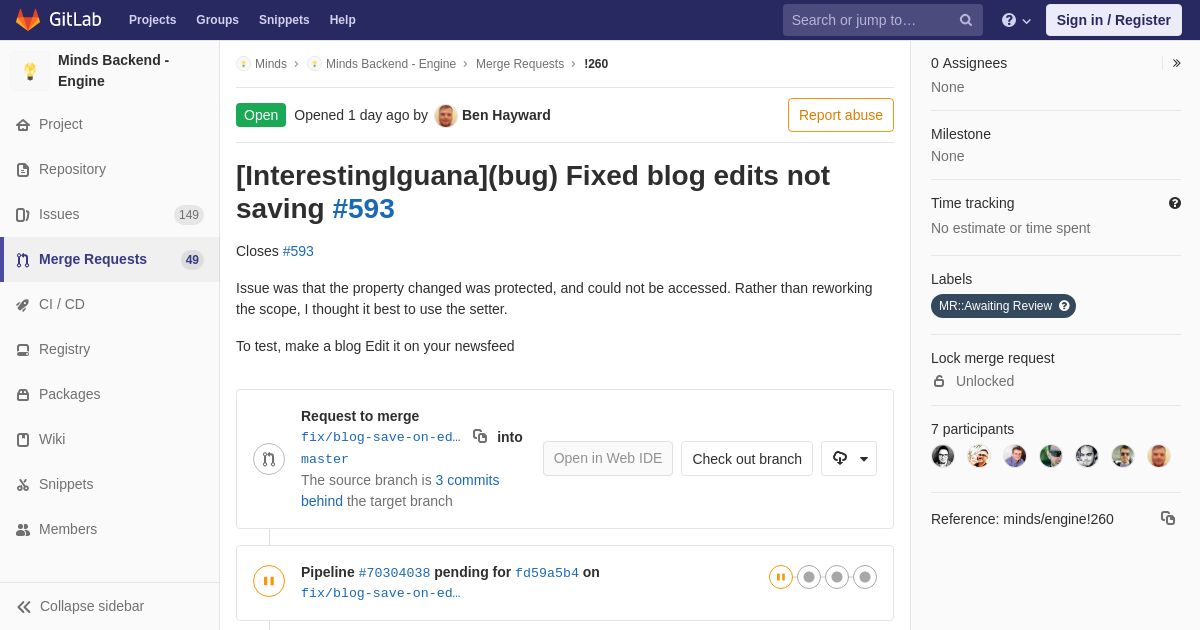This screenshot has height=630, width=1200.
Task: Copy the merge request reference
Action: pos(1168,518)
